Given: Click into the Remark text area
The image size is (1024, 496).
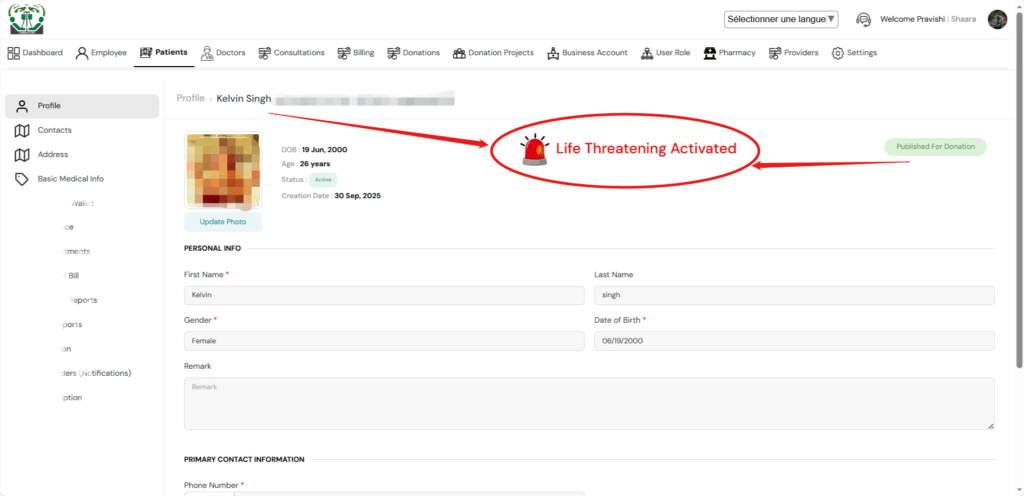Looking at the screenshot, I should pos(589,403).
